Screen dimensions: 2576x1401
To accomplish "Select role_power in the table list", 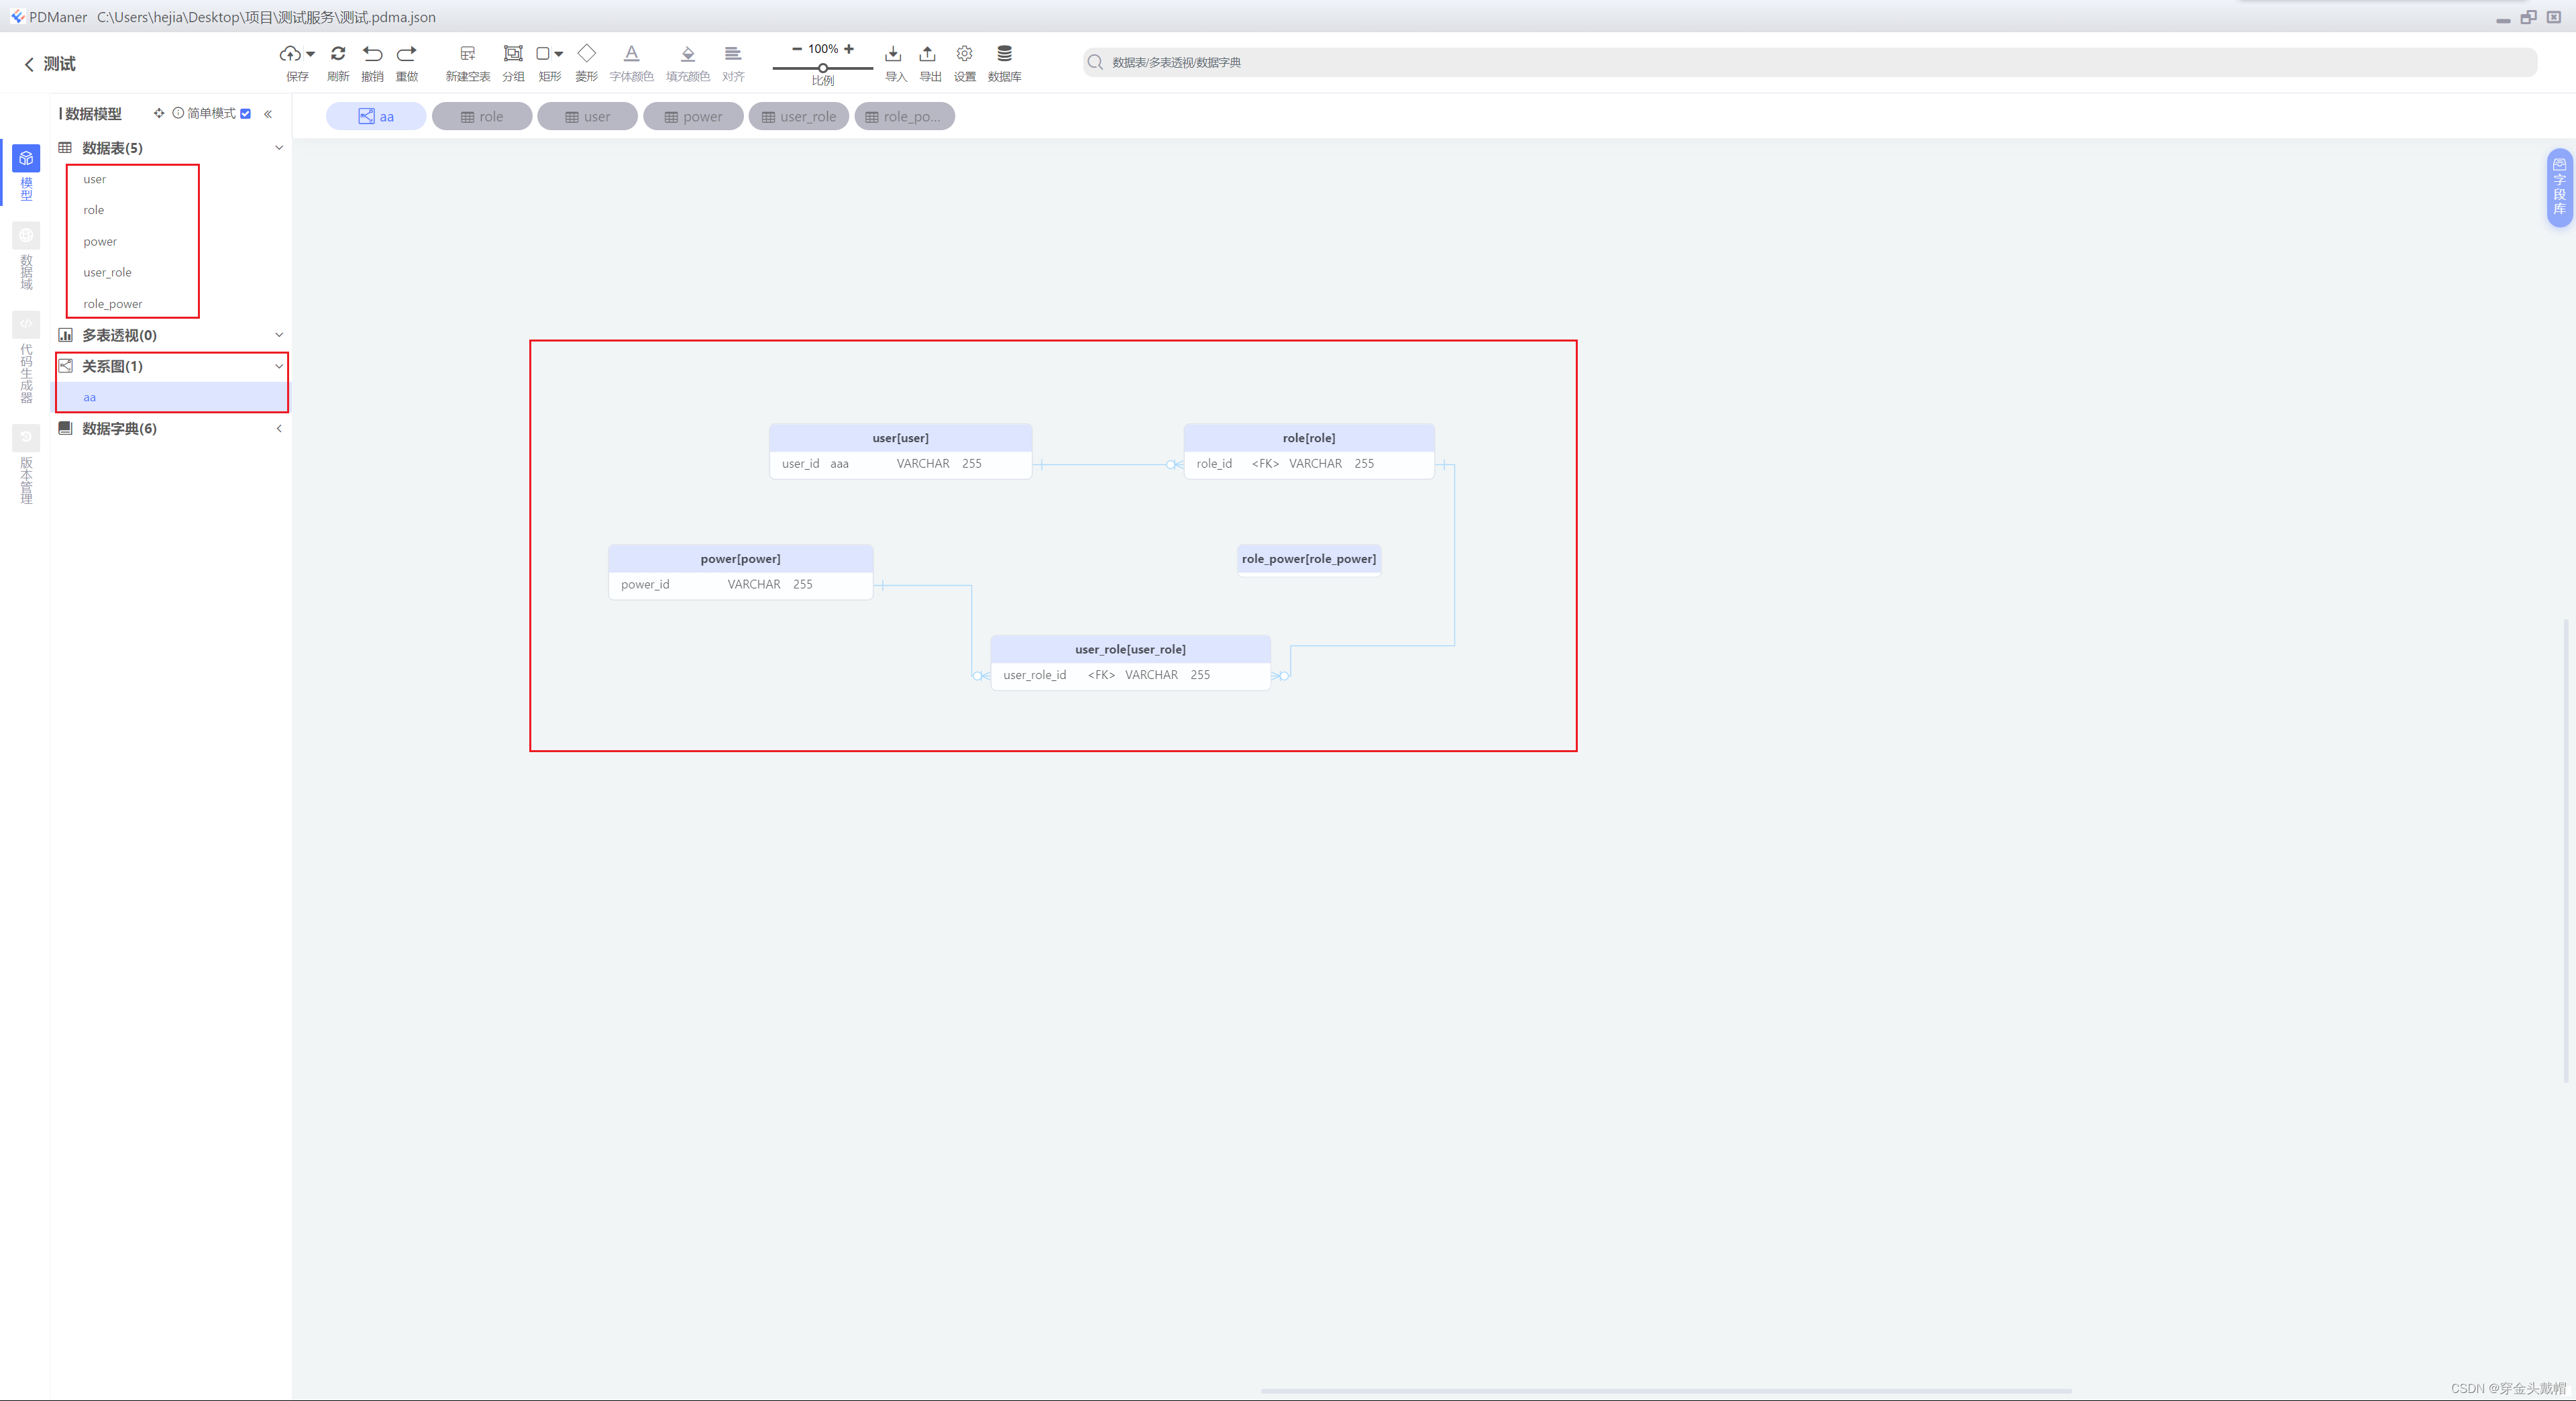I will pos(113,304).
